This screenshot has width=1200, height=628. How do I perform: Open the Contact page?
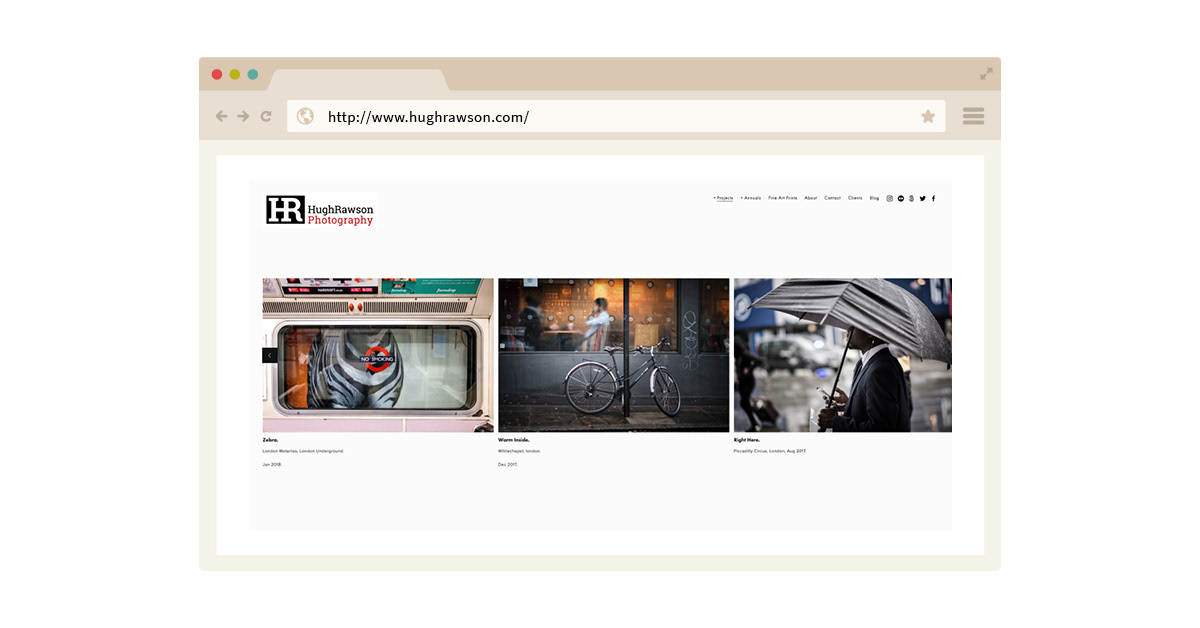[x=833, y=198]
